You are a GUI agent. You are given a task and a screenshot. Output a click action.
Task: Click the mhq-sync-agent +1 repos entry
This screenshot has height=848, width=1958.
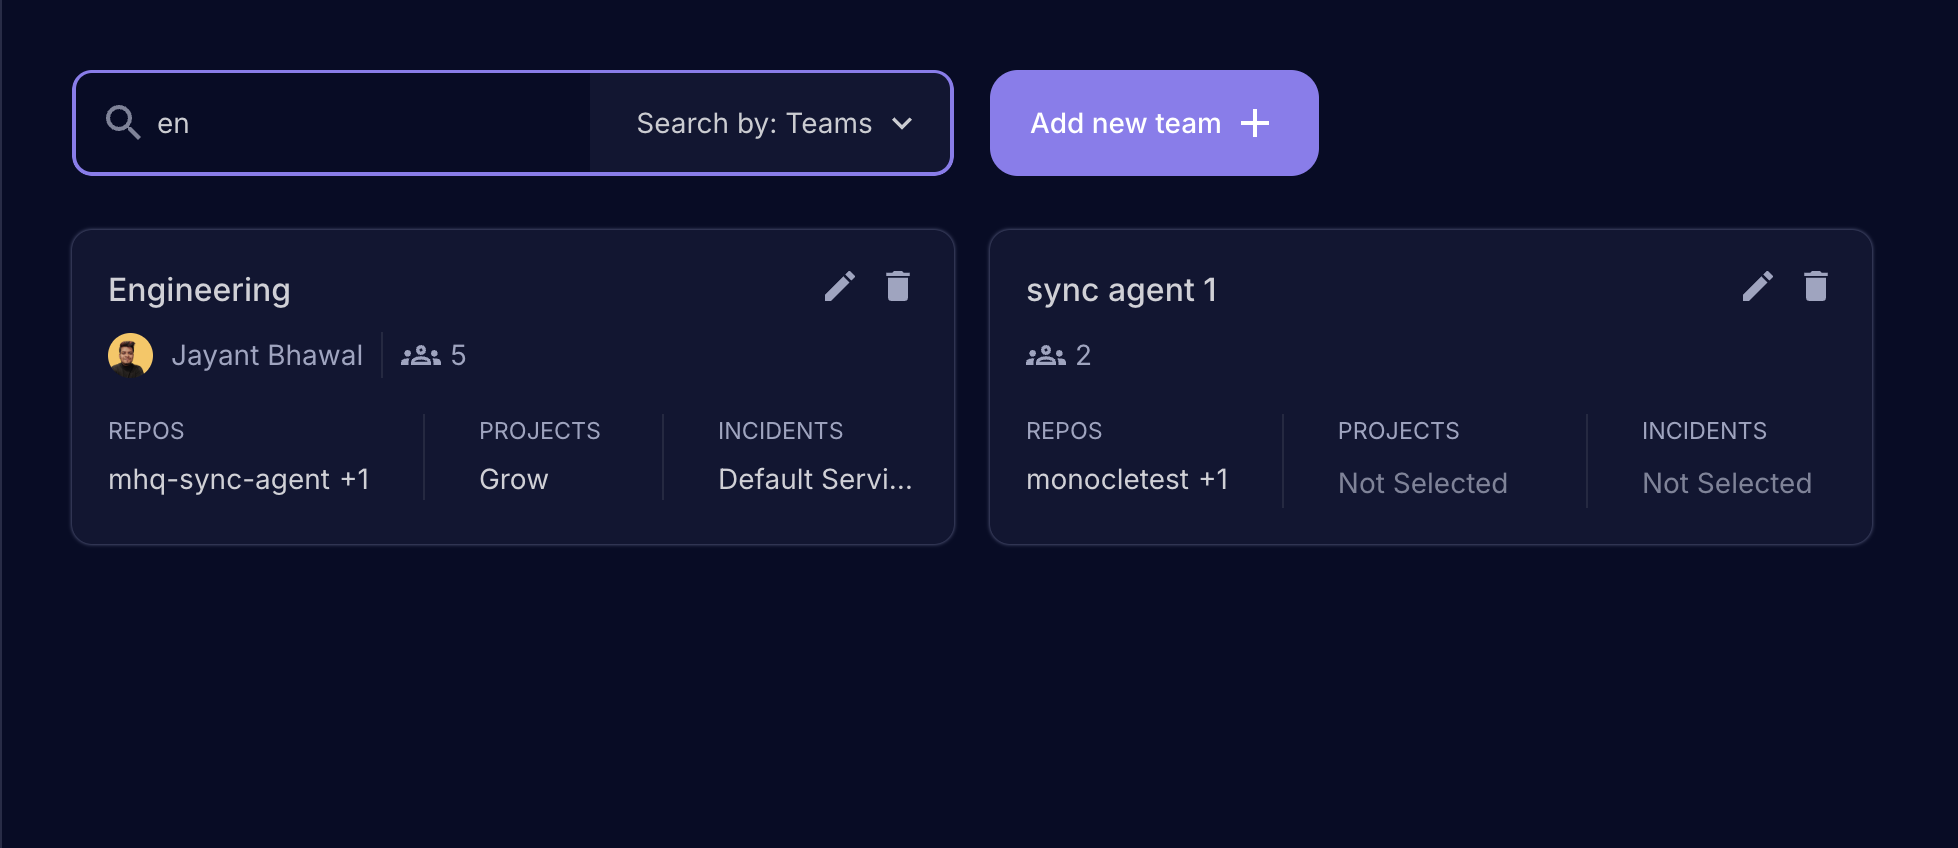239,480
